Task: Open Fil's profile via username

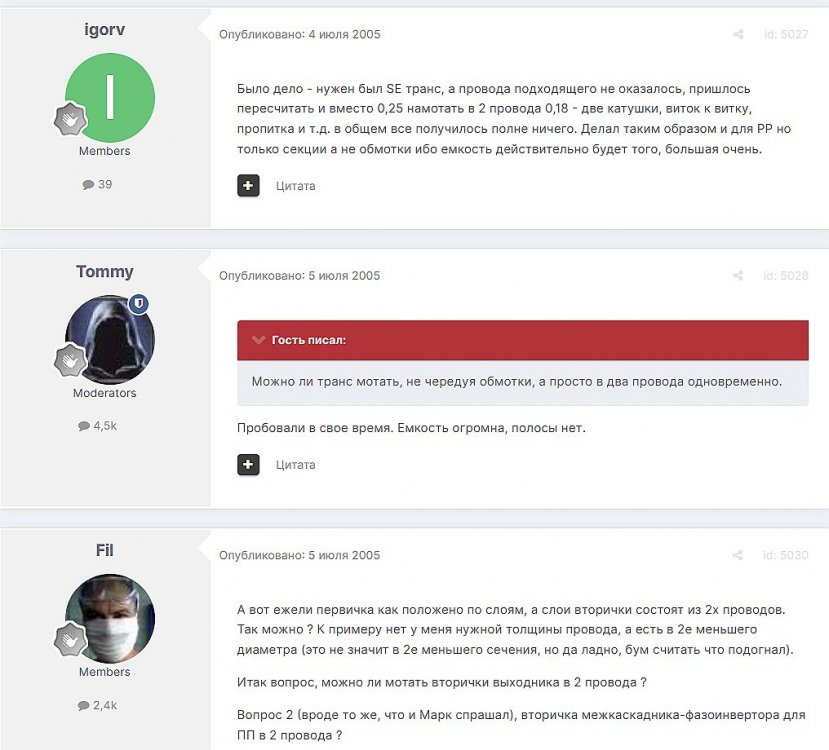Action: click(105, 550)
